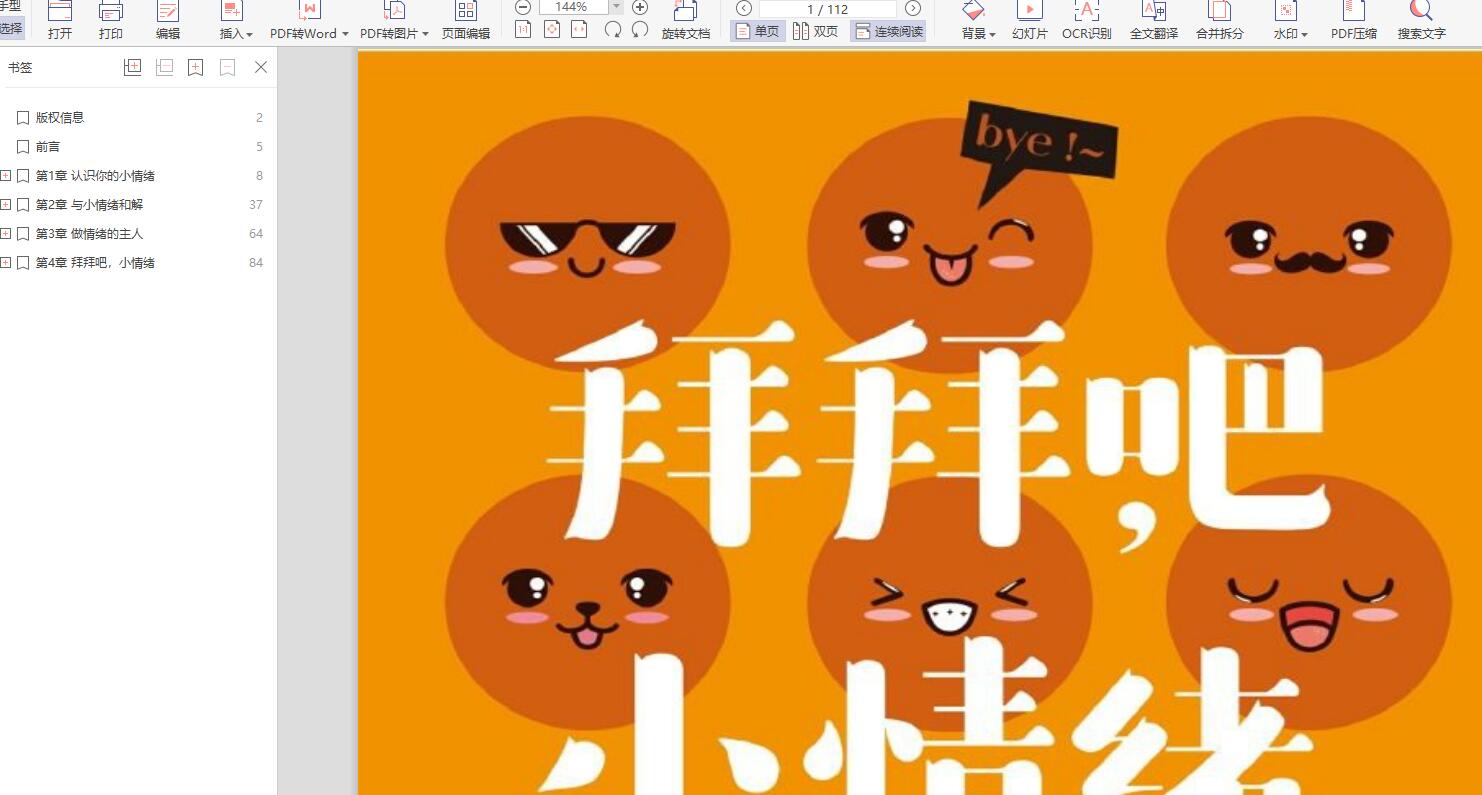Expand all bookmarks icon in 书签 panel

pos(132,67)
